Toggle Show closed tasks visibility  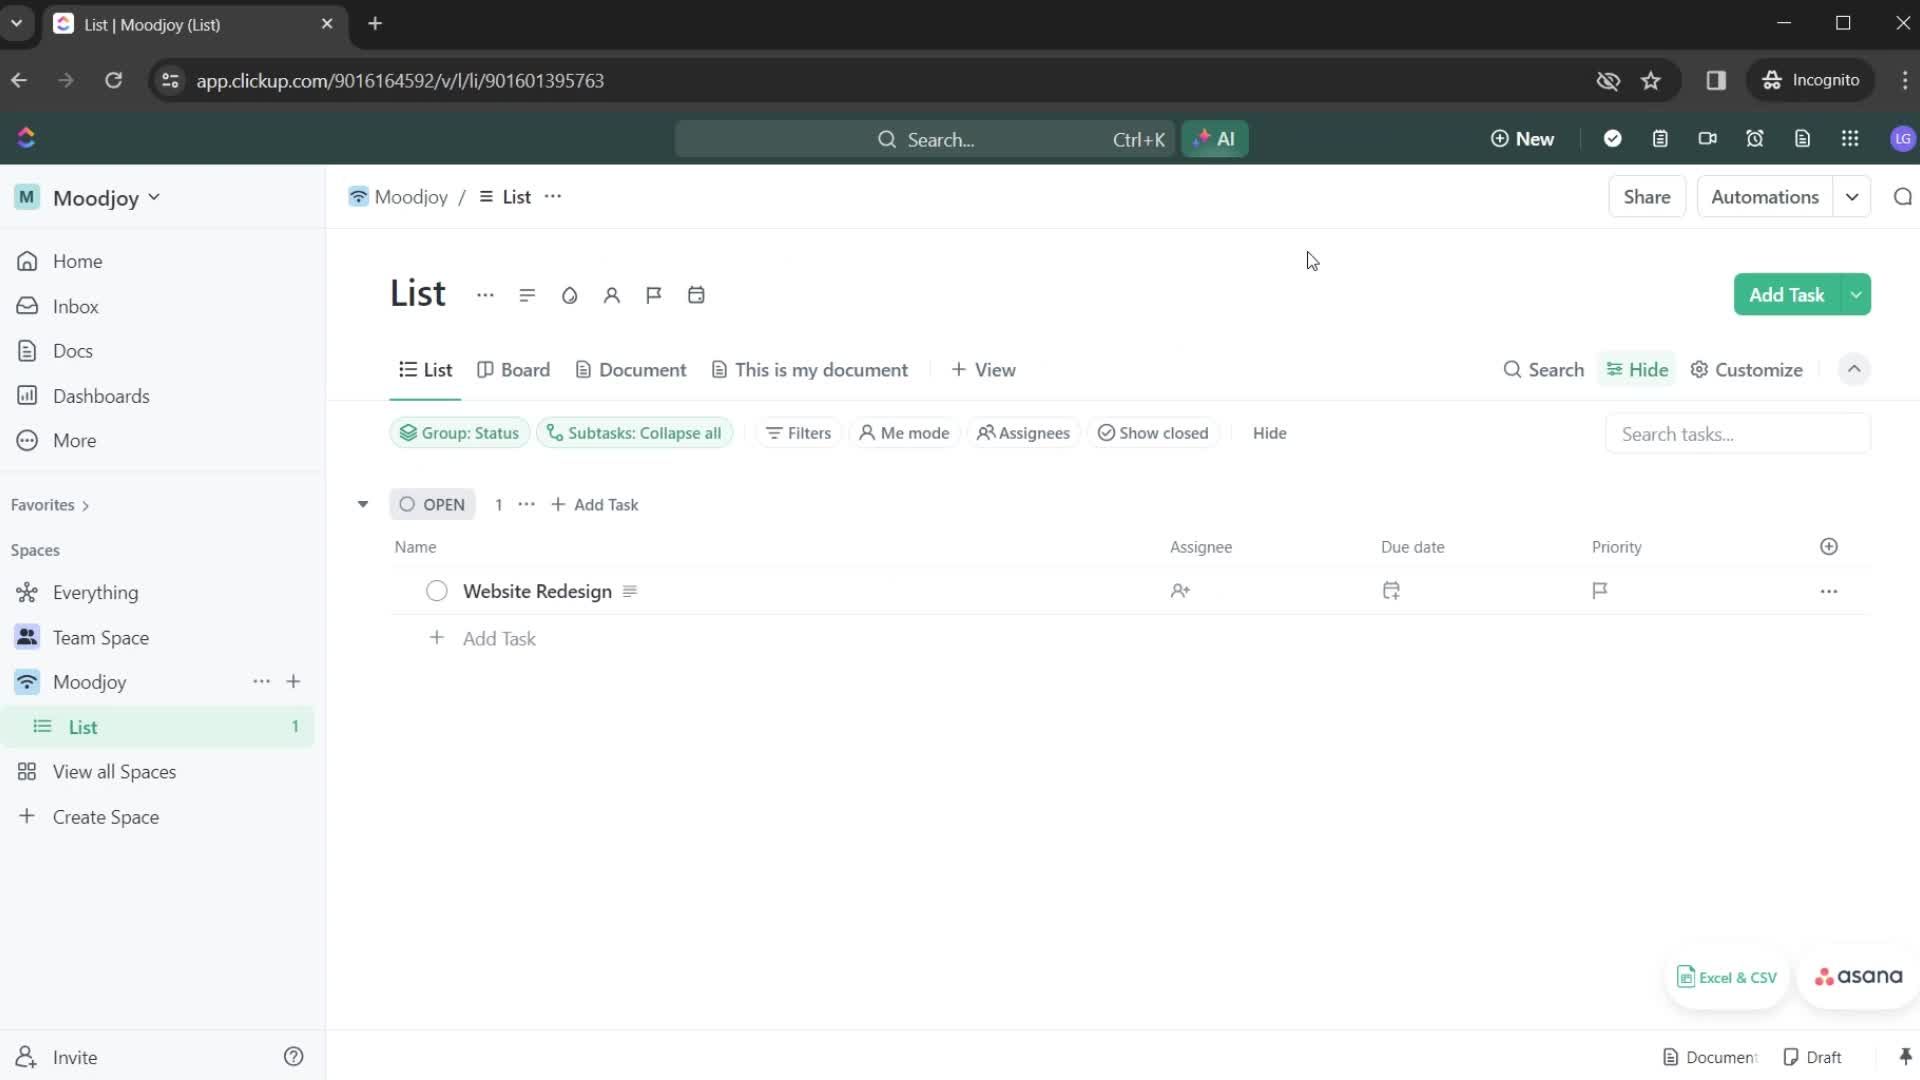pos(1155,433)
